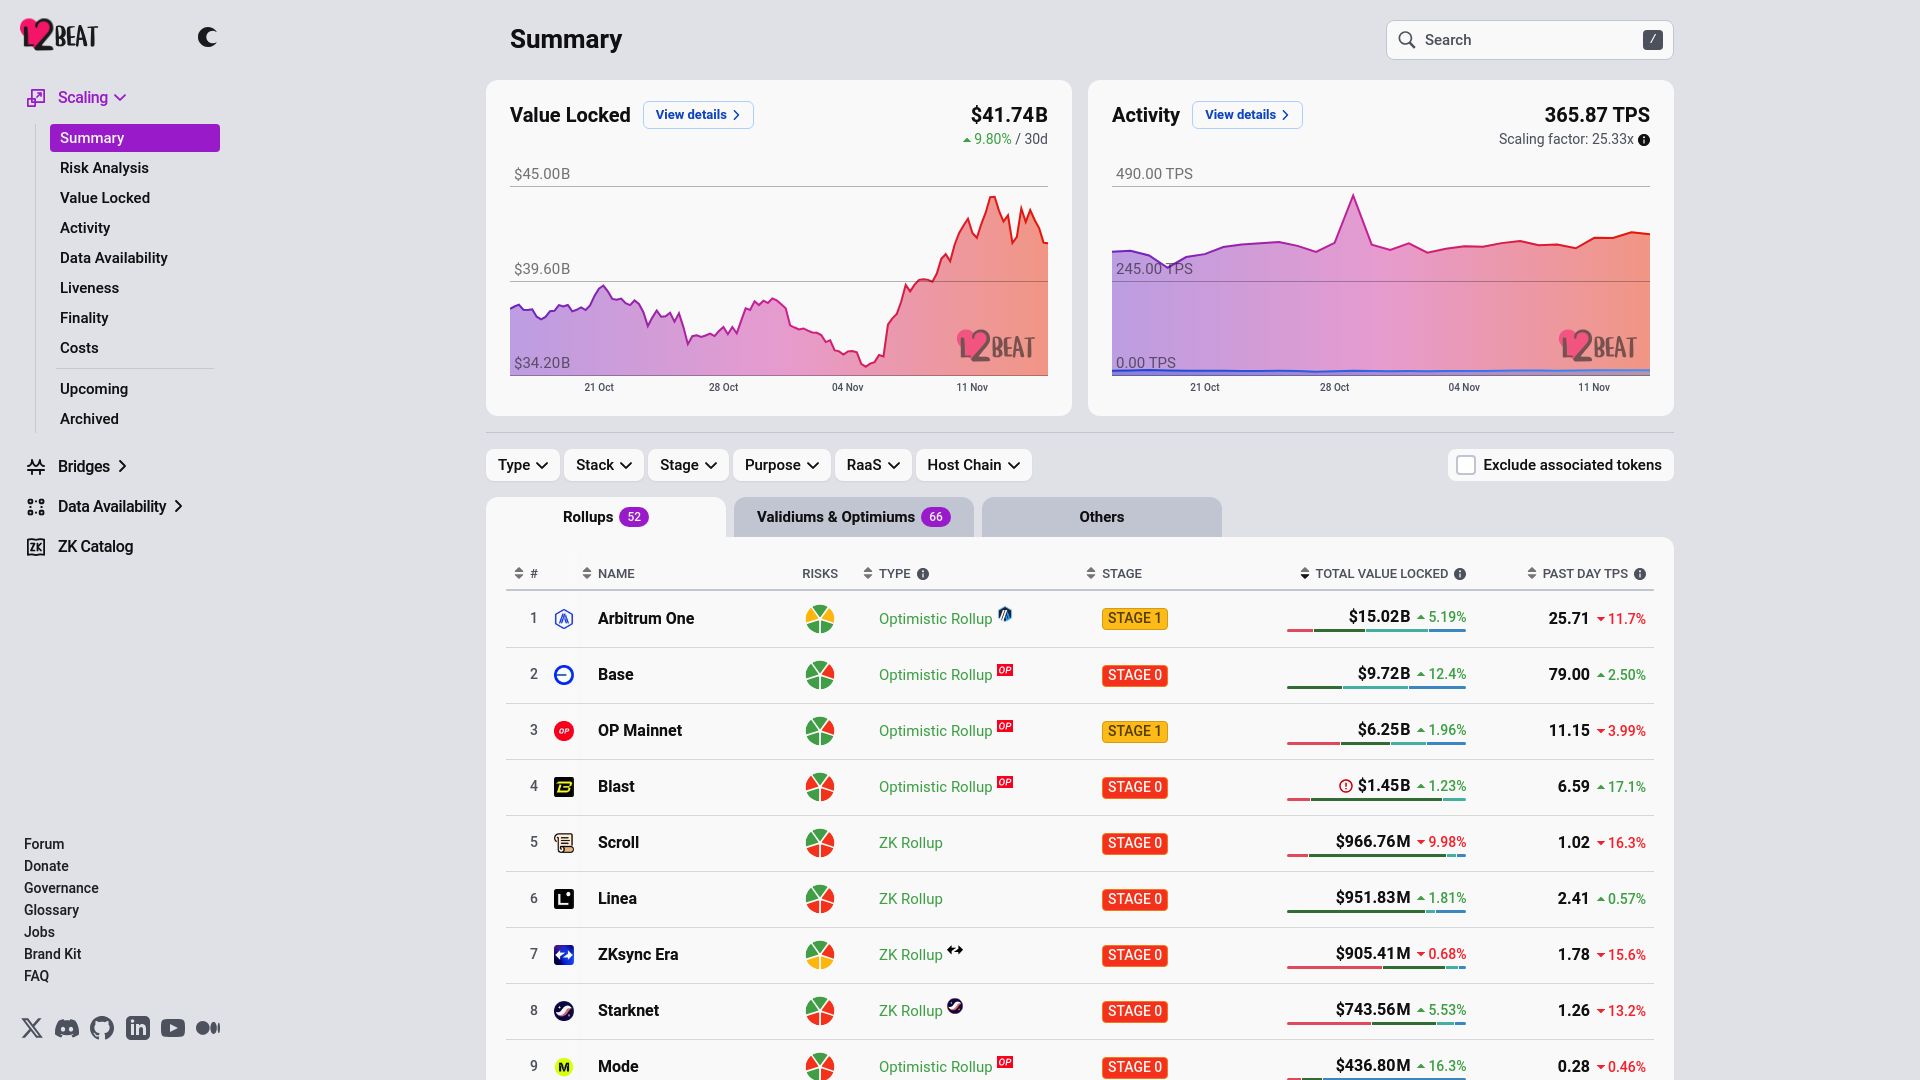This screenshot has width=1920, height=1080.
Task: Open the Host Chain filter dropdown
Action: coord(974,465)
